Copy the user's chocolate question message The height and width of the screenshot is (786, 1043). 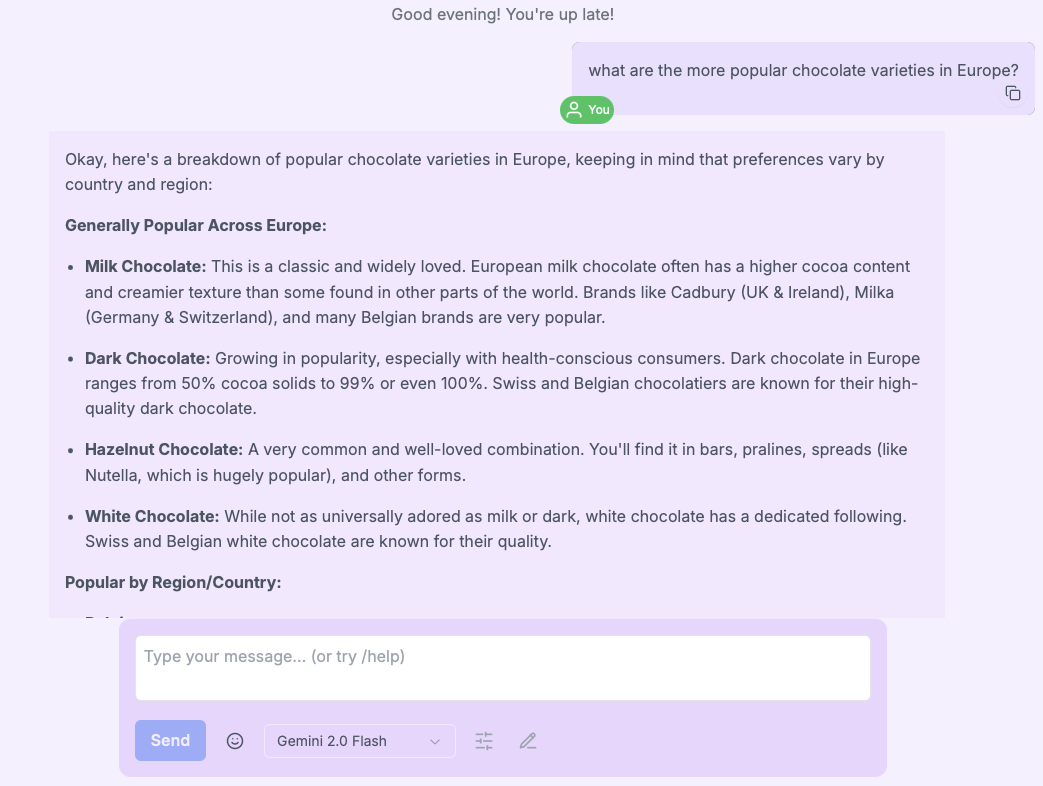coord(1013,93)
